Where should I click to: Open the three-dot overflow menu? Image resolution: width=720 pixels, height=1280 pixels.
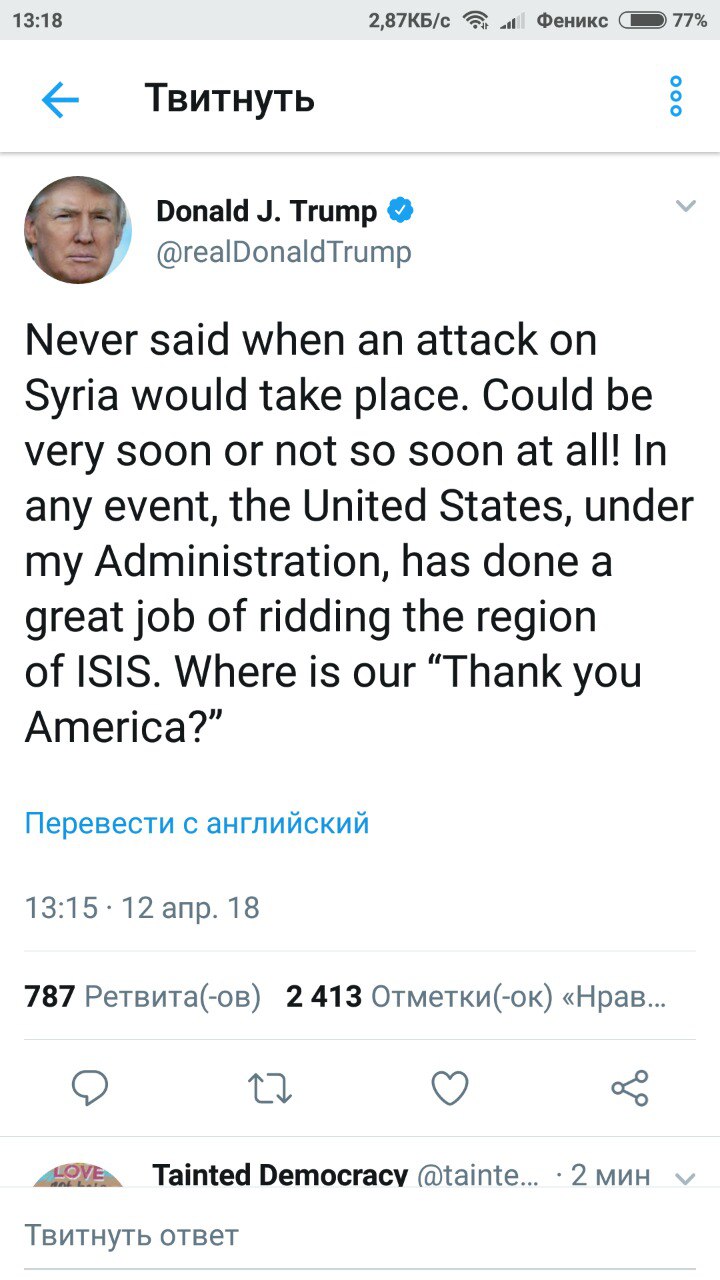coord(676,97)
